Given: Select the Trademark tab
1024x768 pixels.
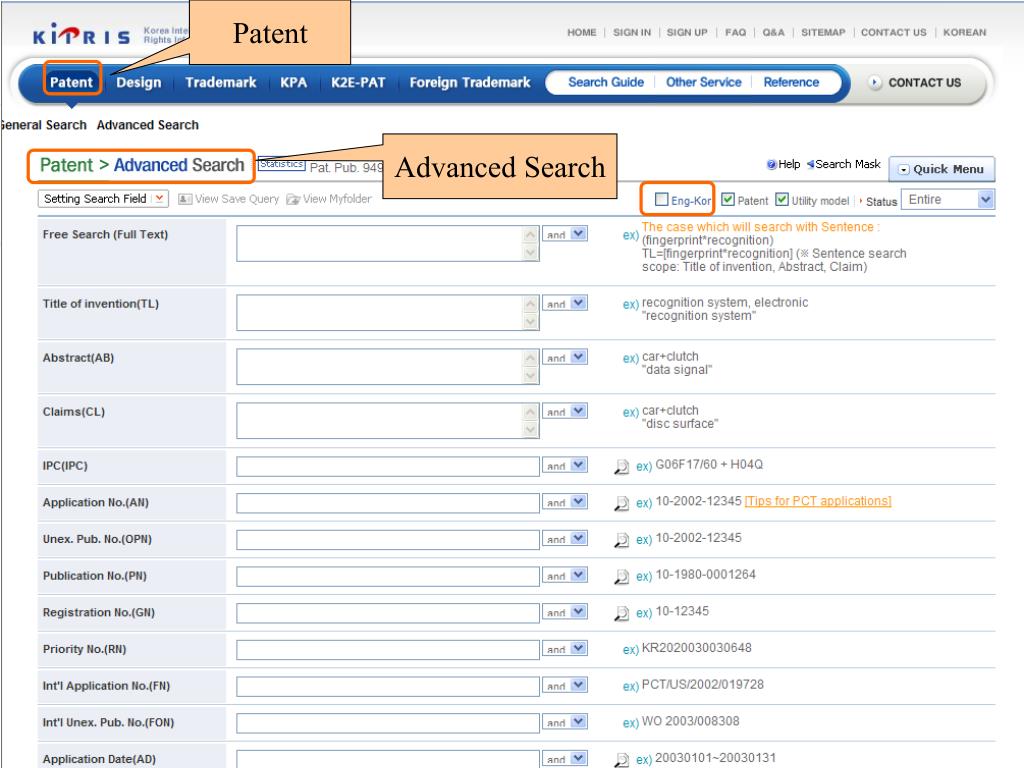Looking at the screenshot, I should click(221, 82).
